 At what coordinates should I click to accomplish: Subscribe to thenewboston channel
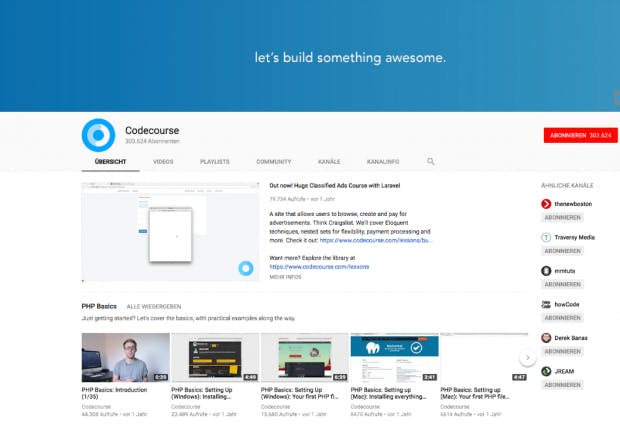(x=562, y=217)
